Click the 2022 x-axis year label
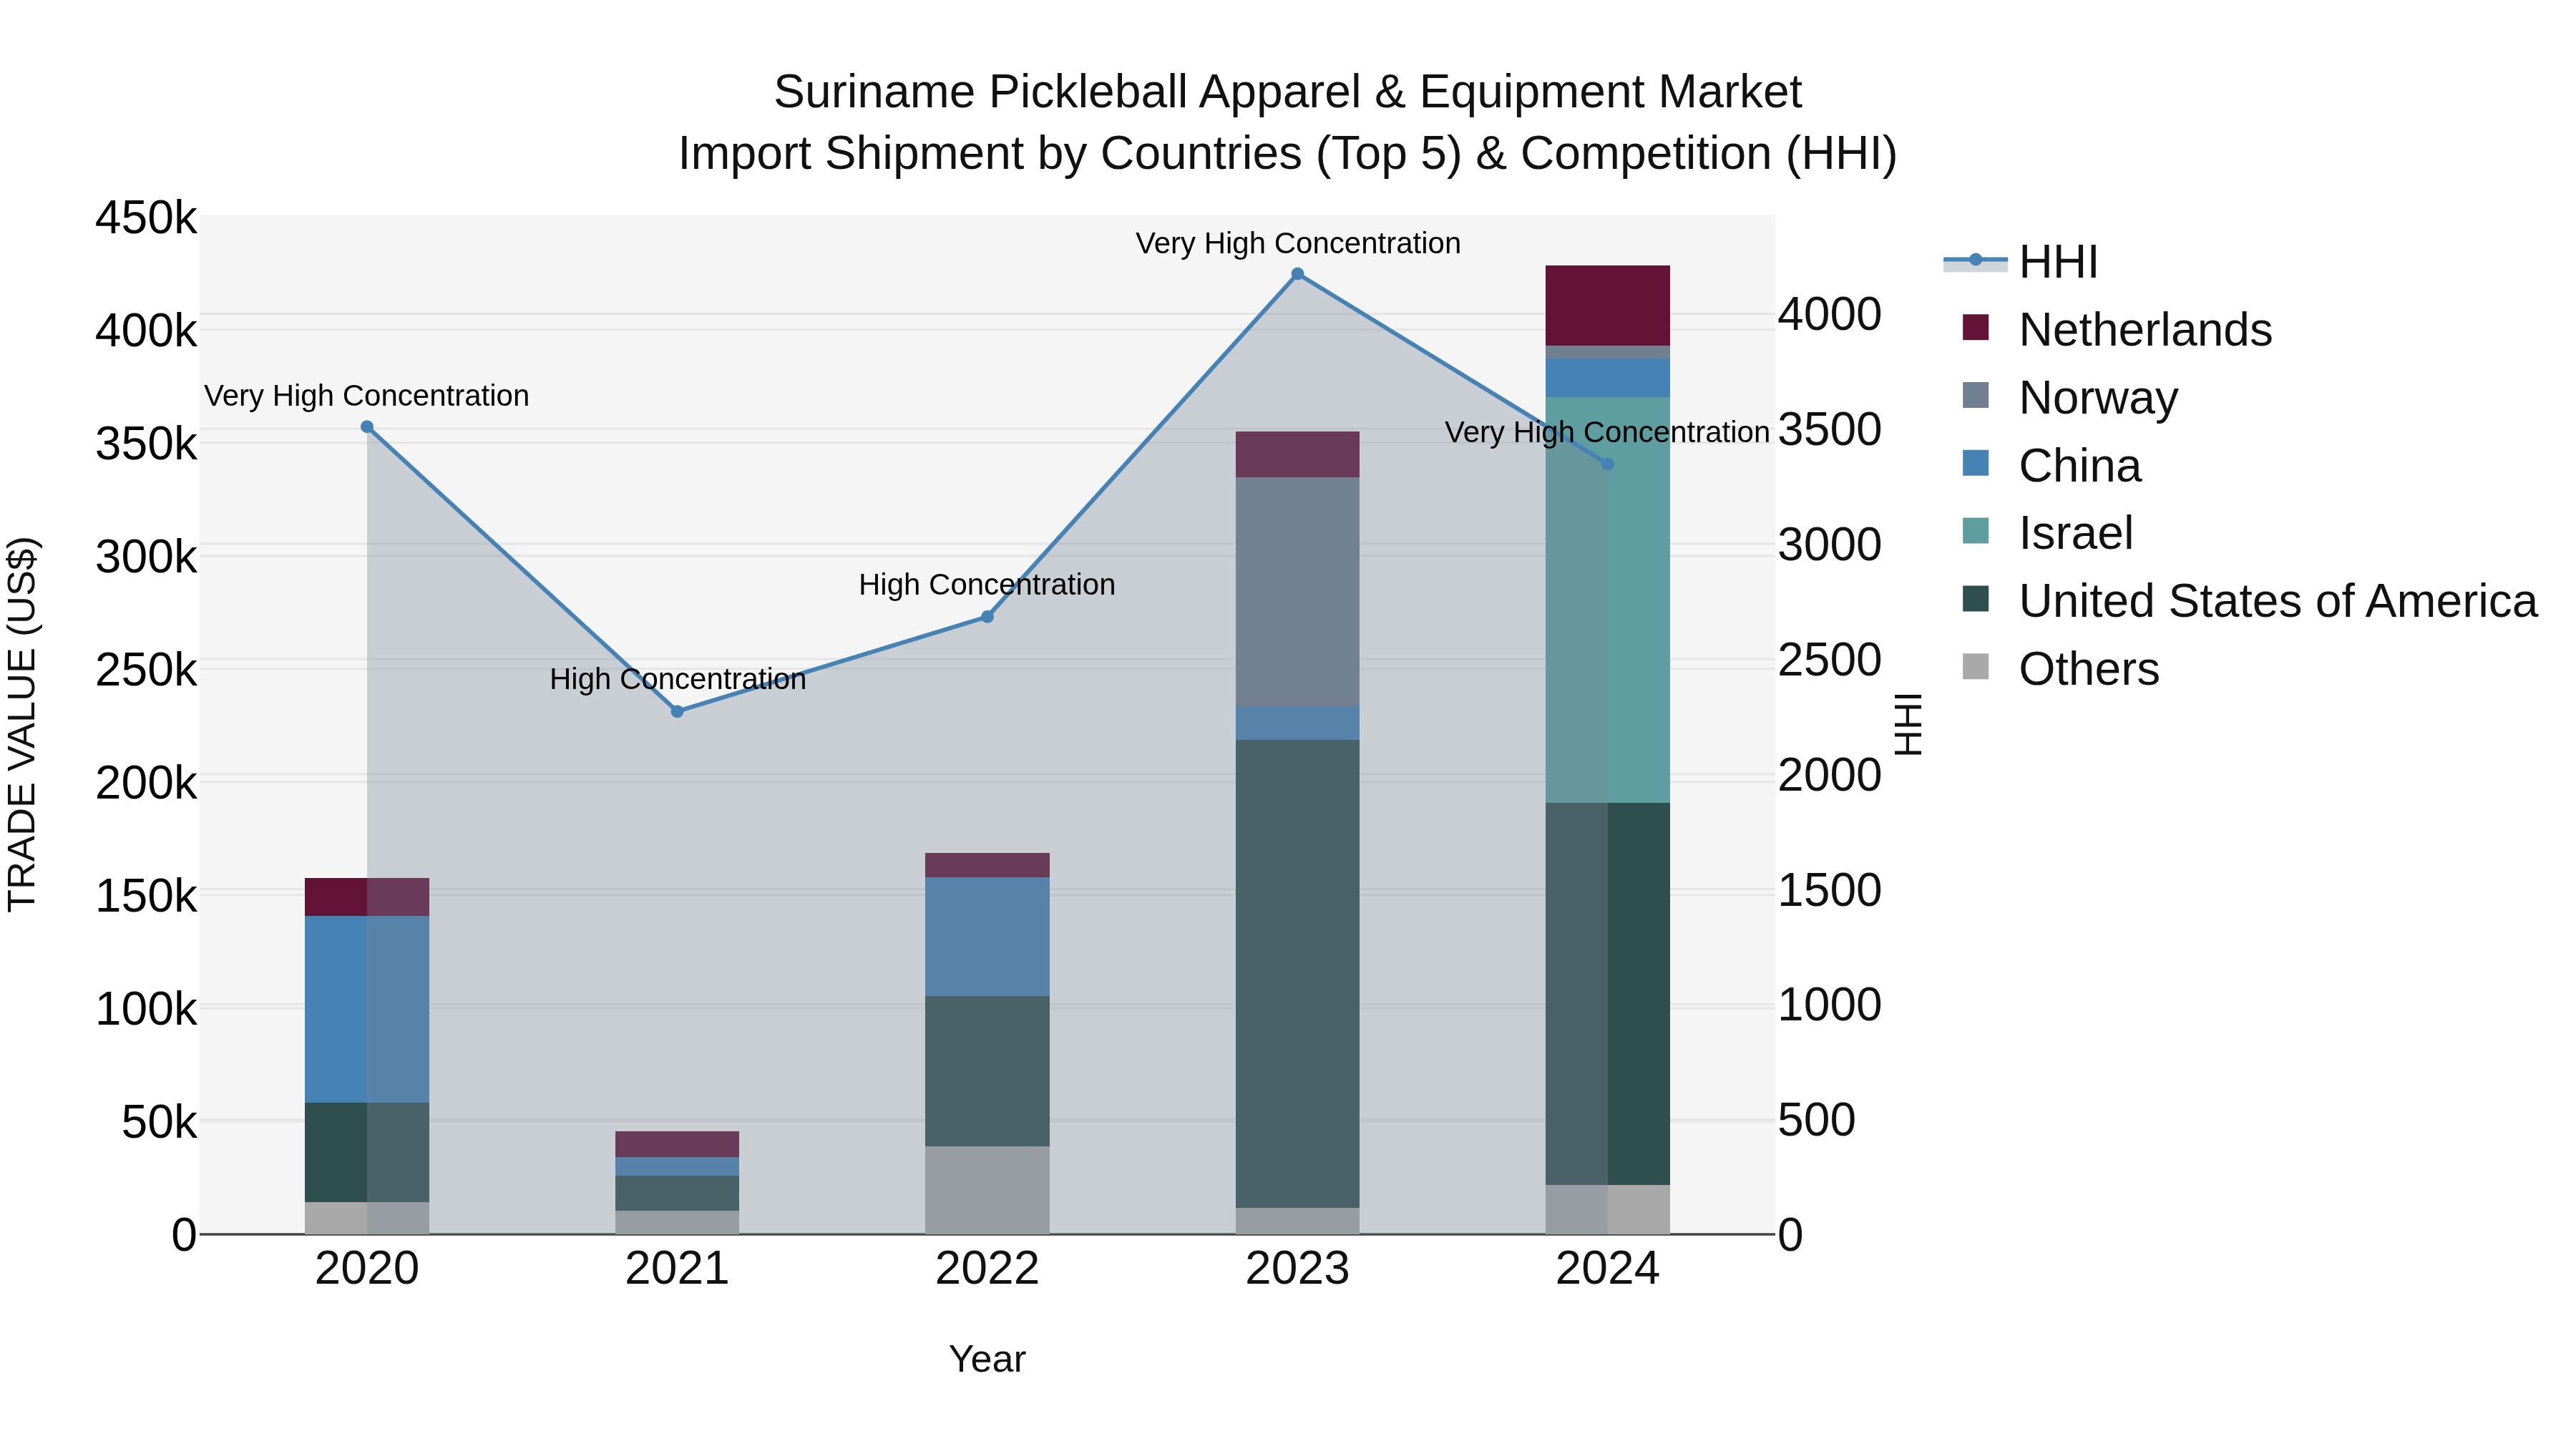This screenshot has width=2576, height=1449. (987, 1269)
